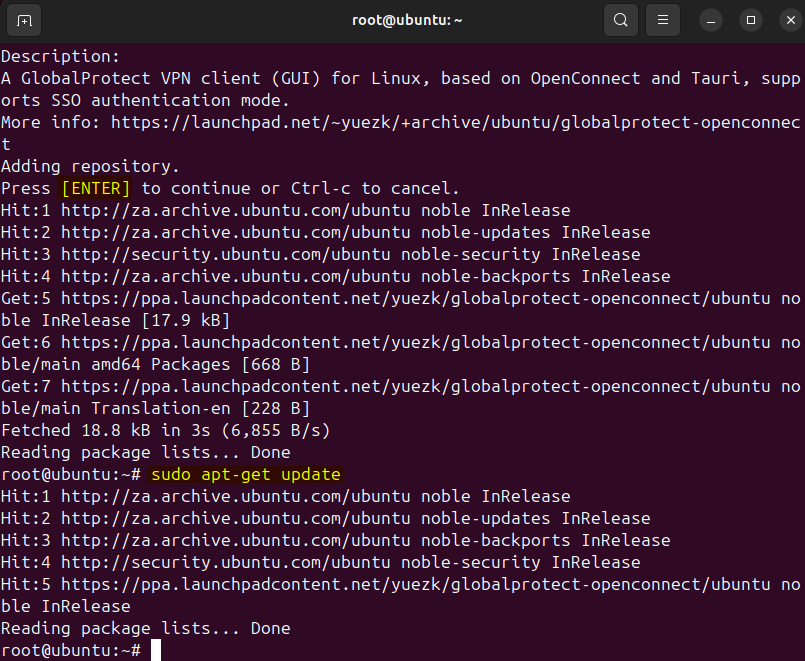Click the search magnifier icon
This screenshot has height=661, width=805.
[x=621, y=20]
